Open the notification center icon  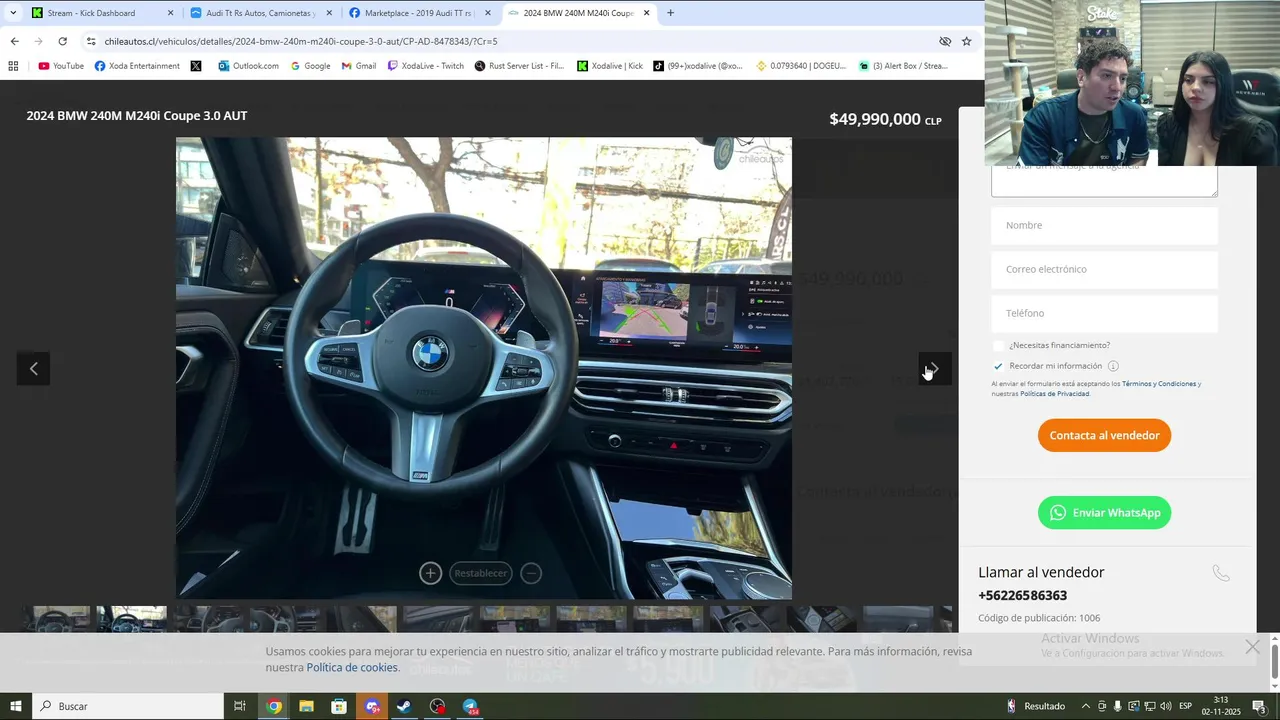[x=1260, y=706]
